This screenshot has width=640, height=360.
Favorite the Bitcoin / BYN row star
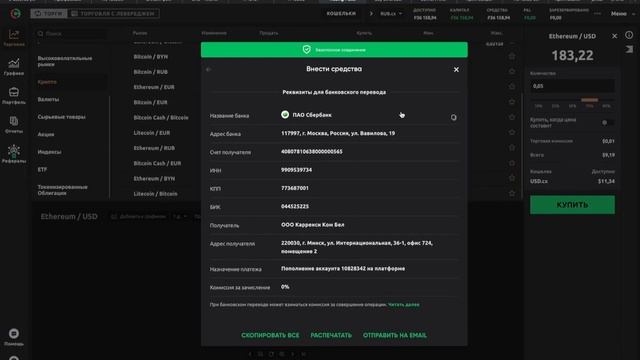512,56
